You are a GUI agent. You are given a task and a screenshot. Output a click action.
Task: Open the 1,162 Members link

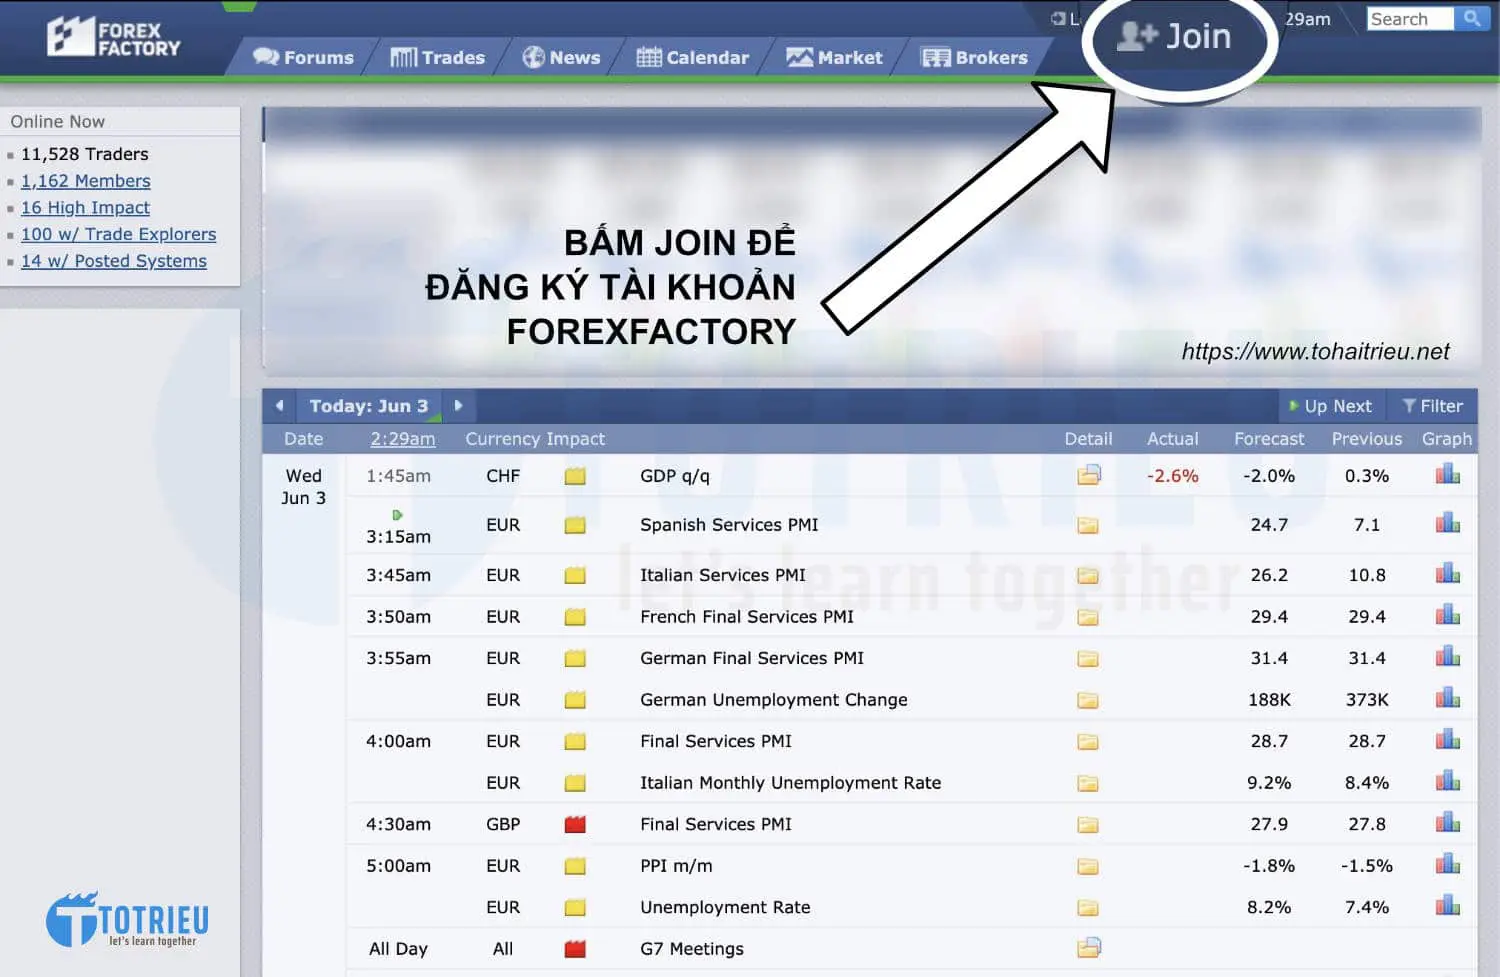[x=86, y=181]
